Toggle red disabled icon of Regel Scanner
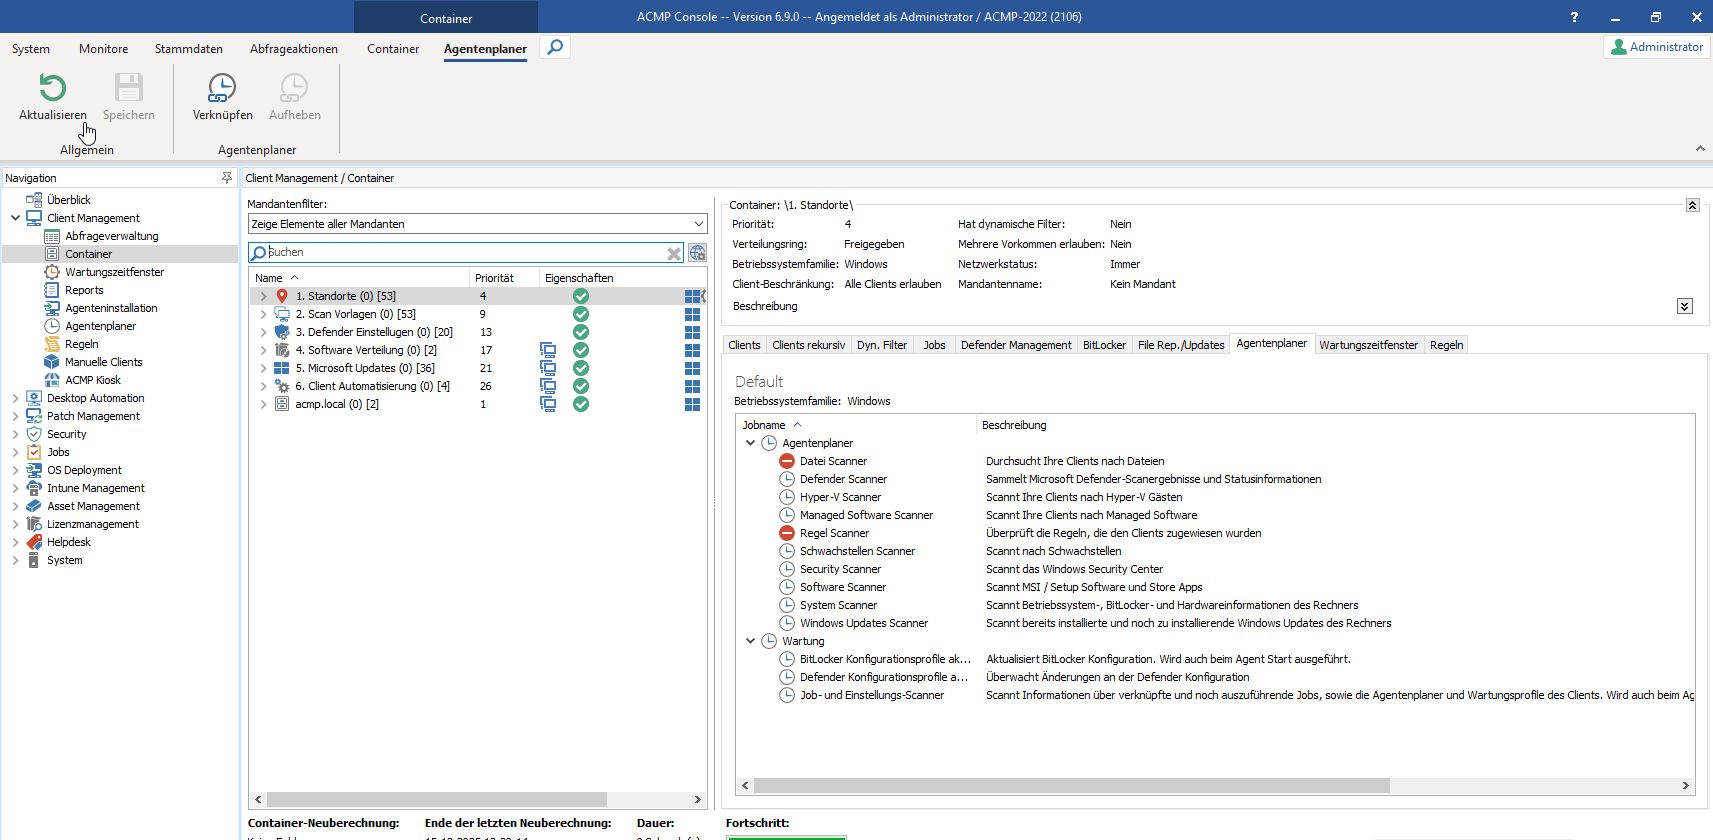This screenshot has height=840, width=1713. point(787,533)
